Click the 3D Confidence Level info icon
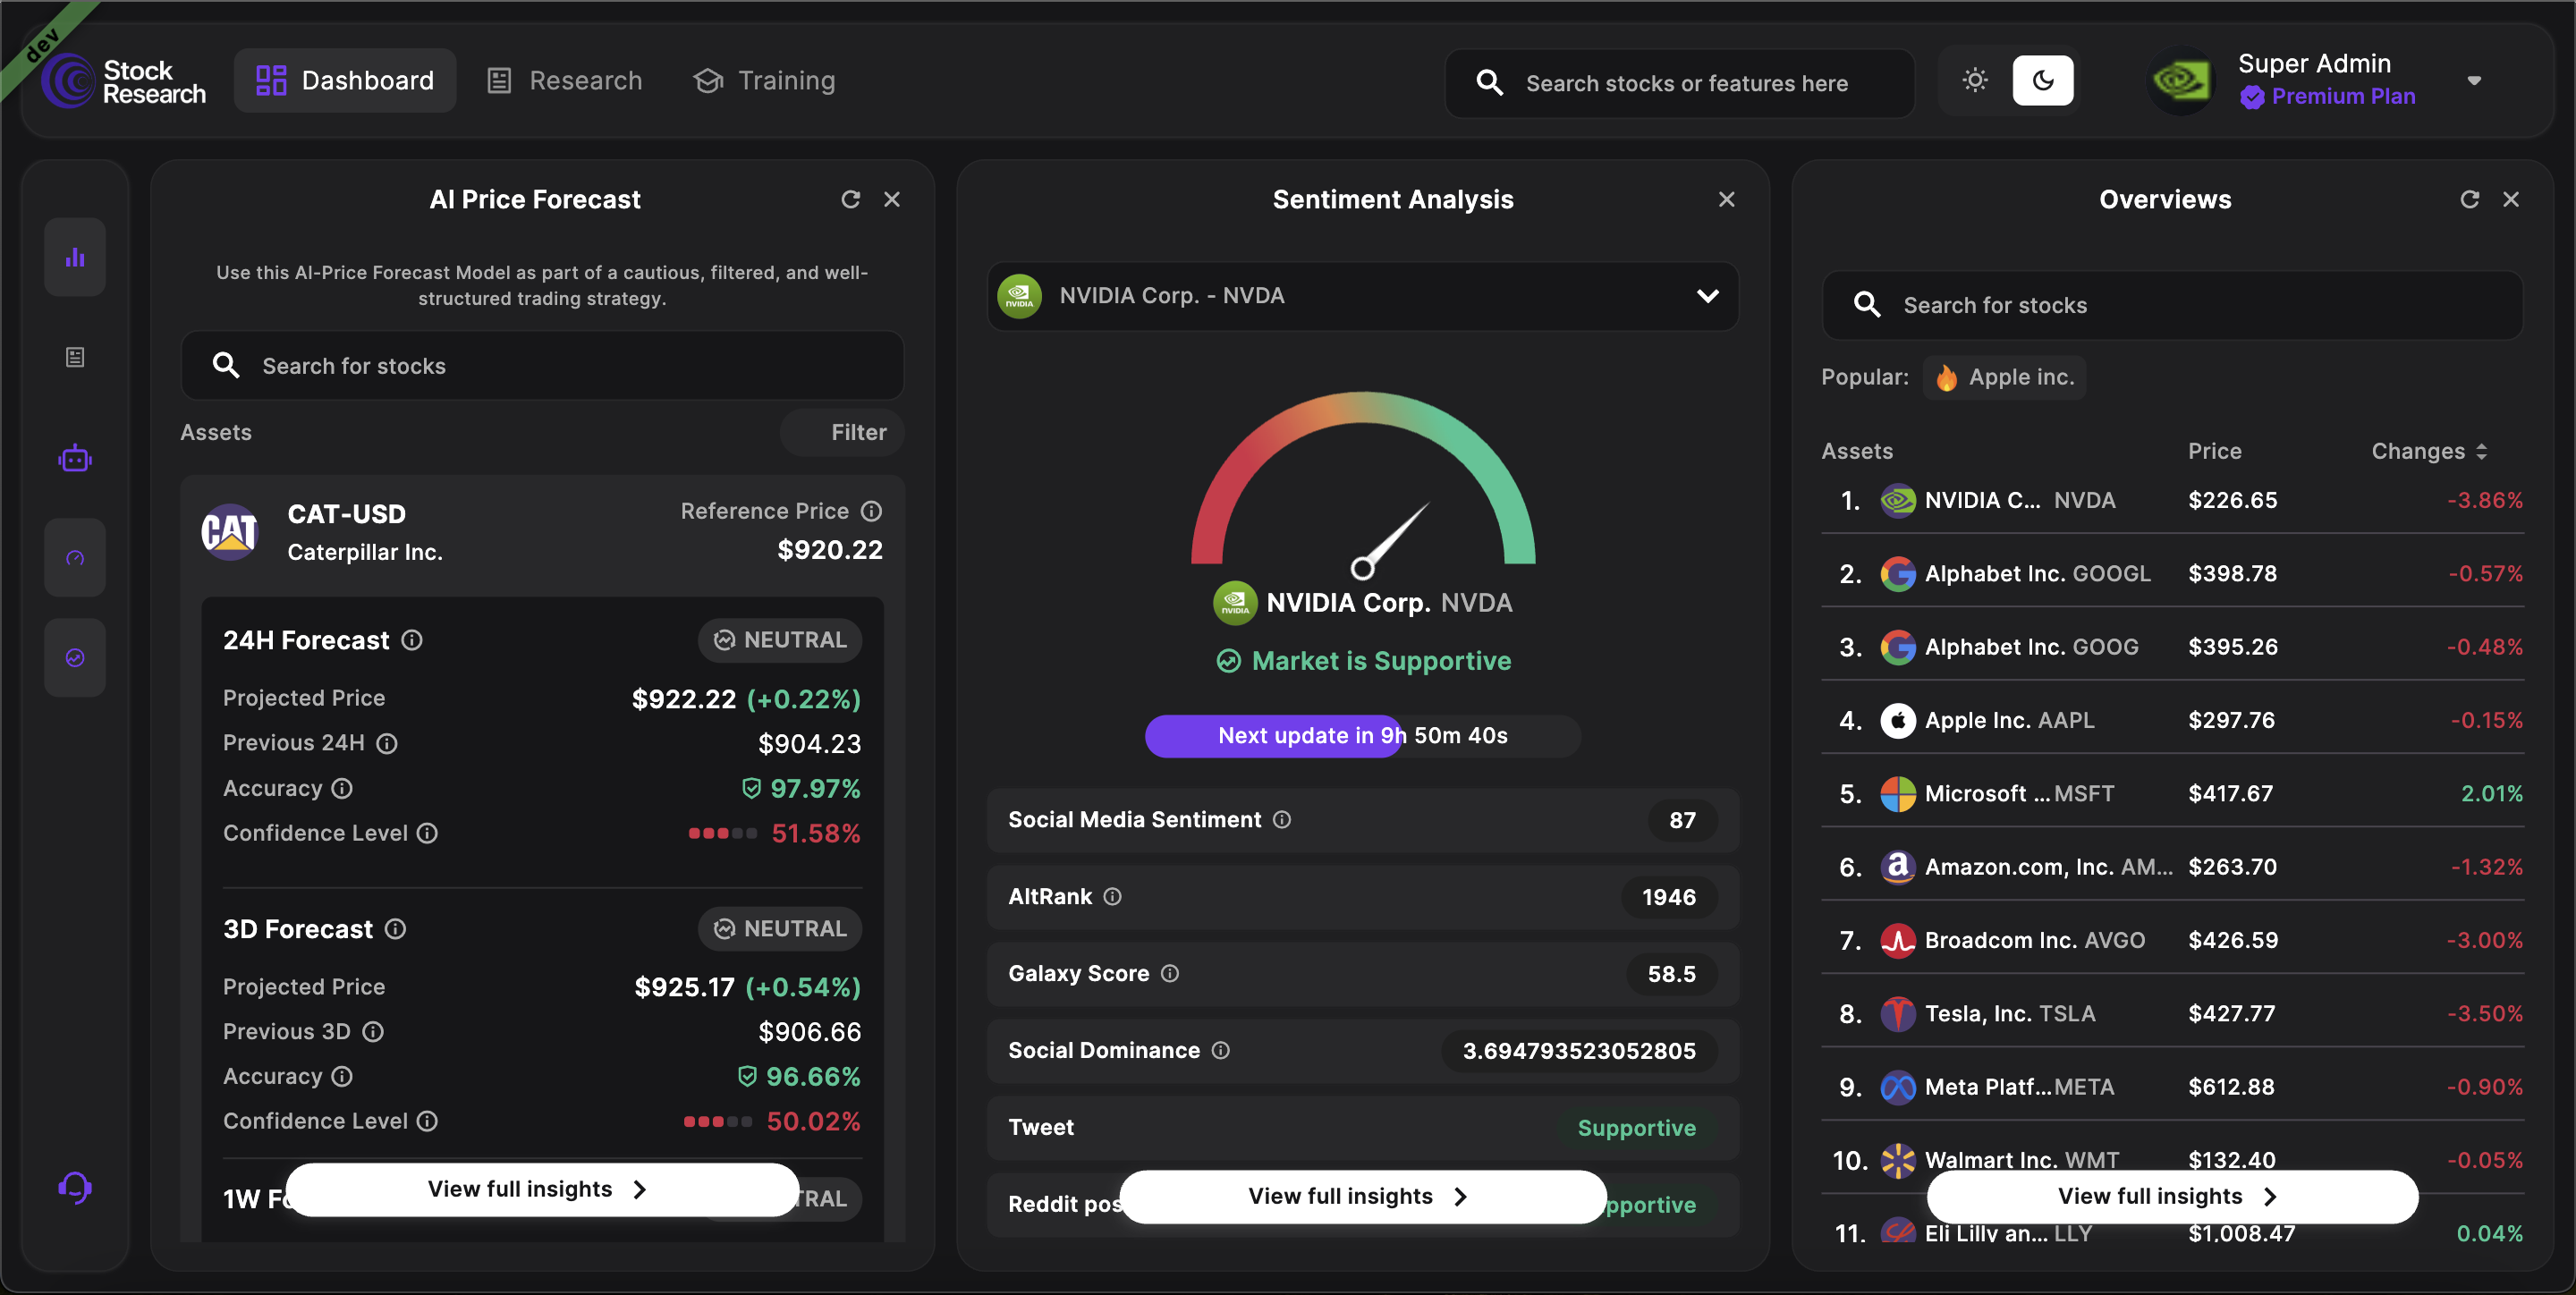Image resolution: width=2576 pixels, height=1295 pixels. [x=427, y=1121]
